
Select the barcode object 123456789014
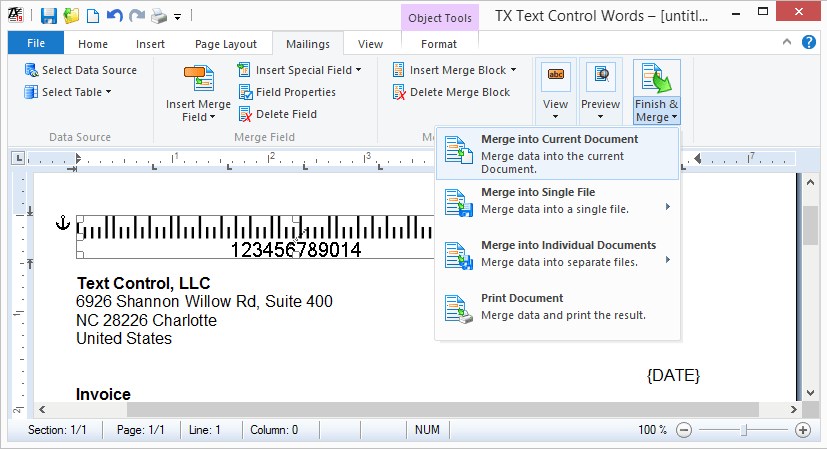coord(255,237)
